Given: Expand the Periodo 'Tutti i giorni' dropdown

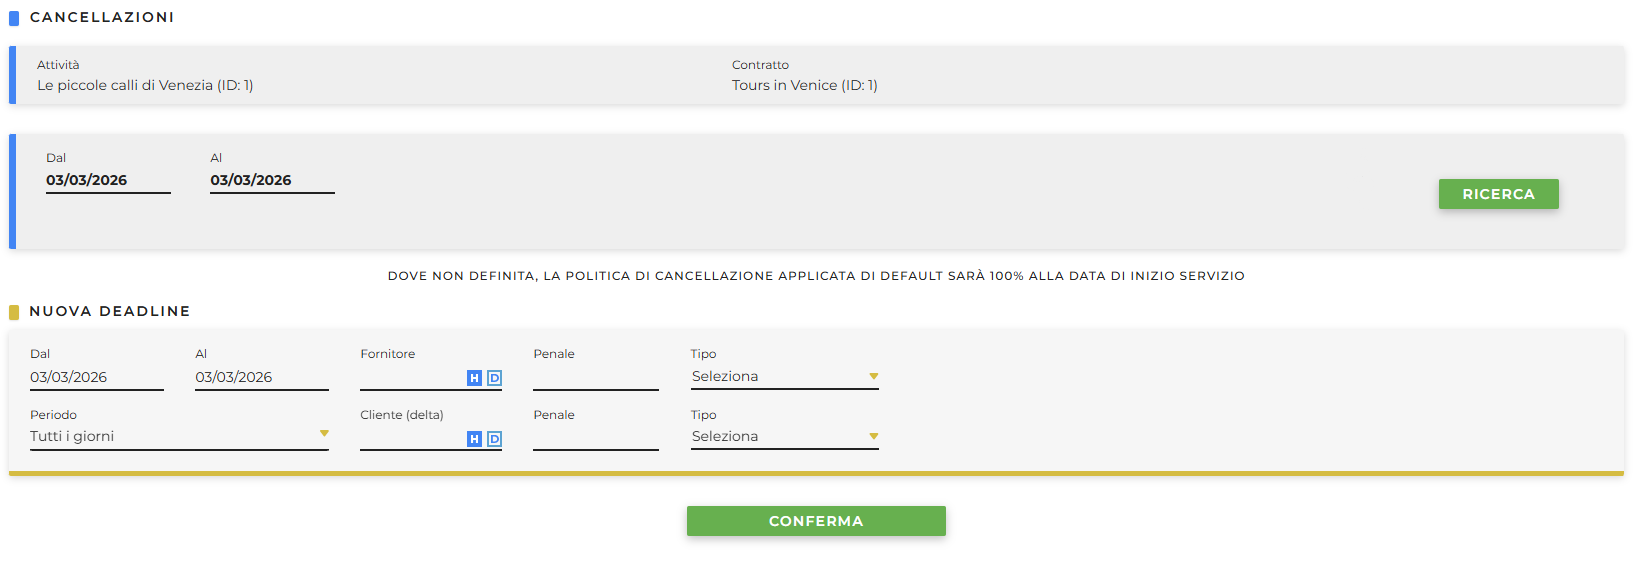Looking at the screenshot, I should tap(179, 437).
